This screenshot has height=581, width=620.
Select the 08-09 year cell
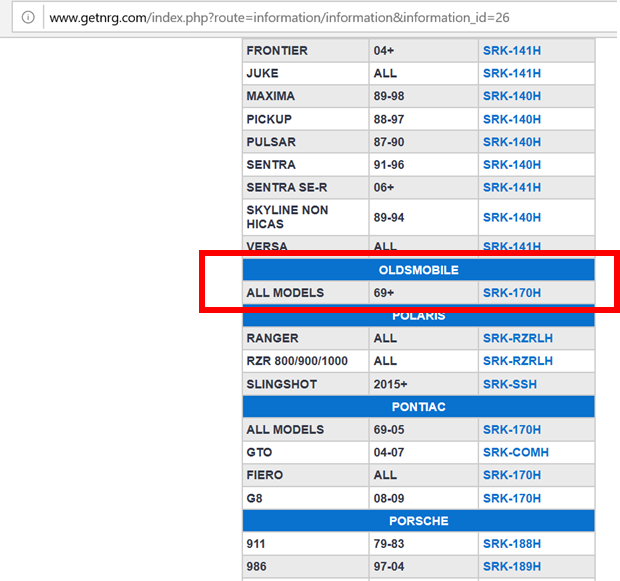click(423, 498)
